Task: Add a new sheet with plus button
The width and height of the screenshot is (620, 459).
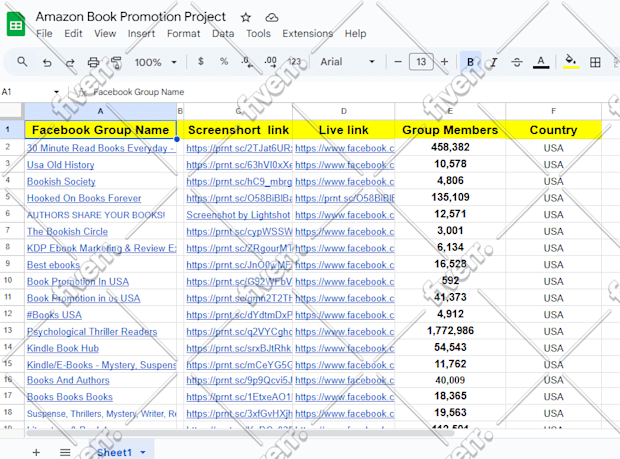Action: tap(36, 452)
